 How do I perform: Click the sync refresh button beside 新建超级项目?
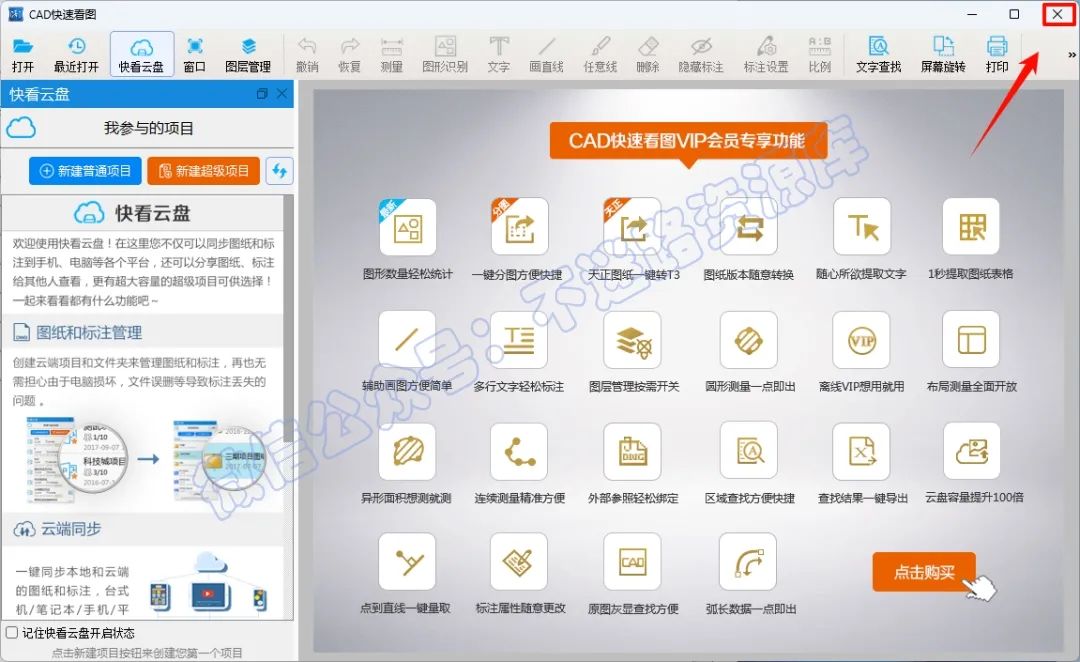coord(280,171)
